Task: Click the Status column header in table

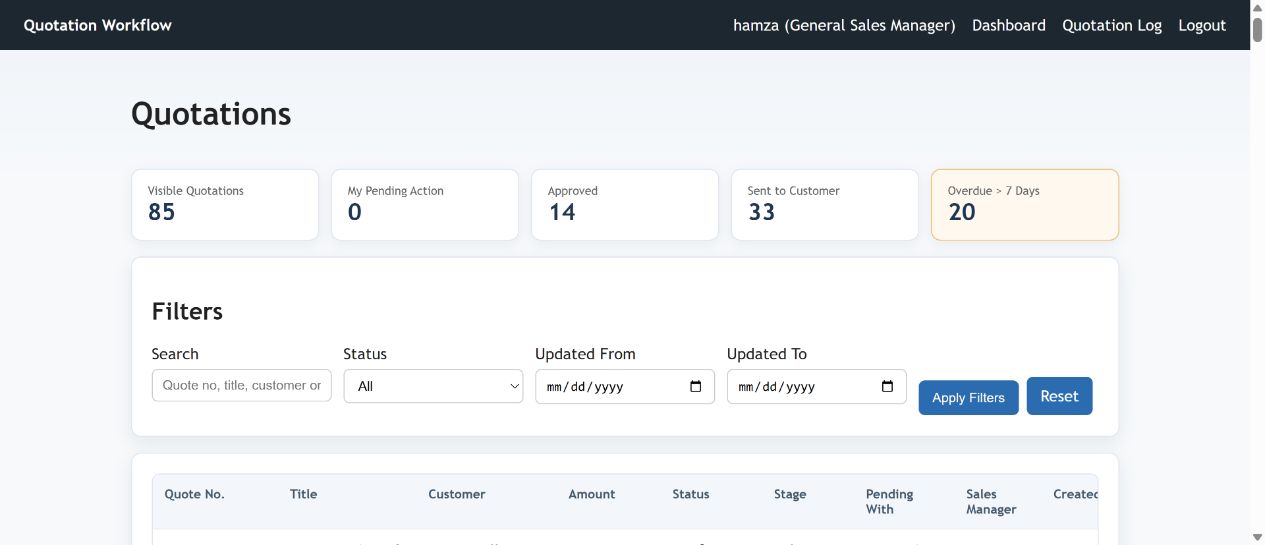Action: click(x=691, y=494)
